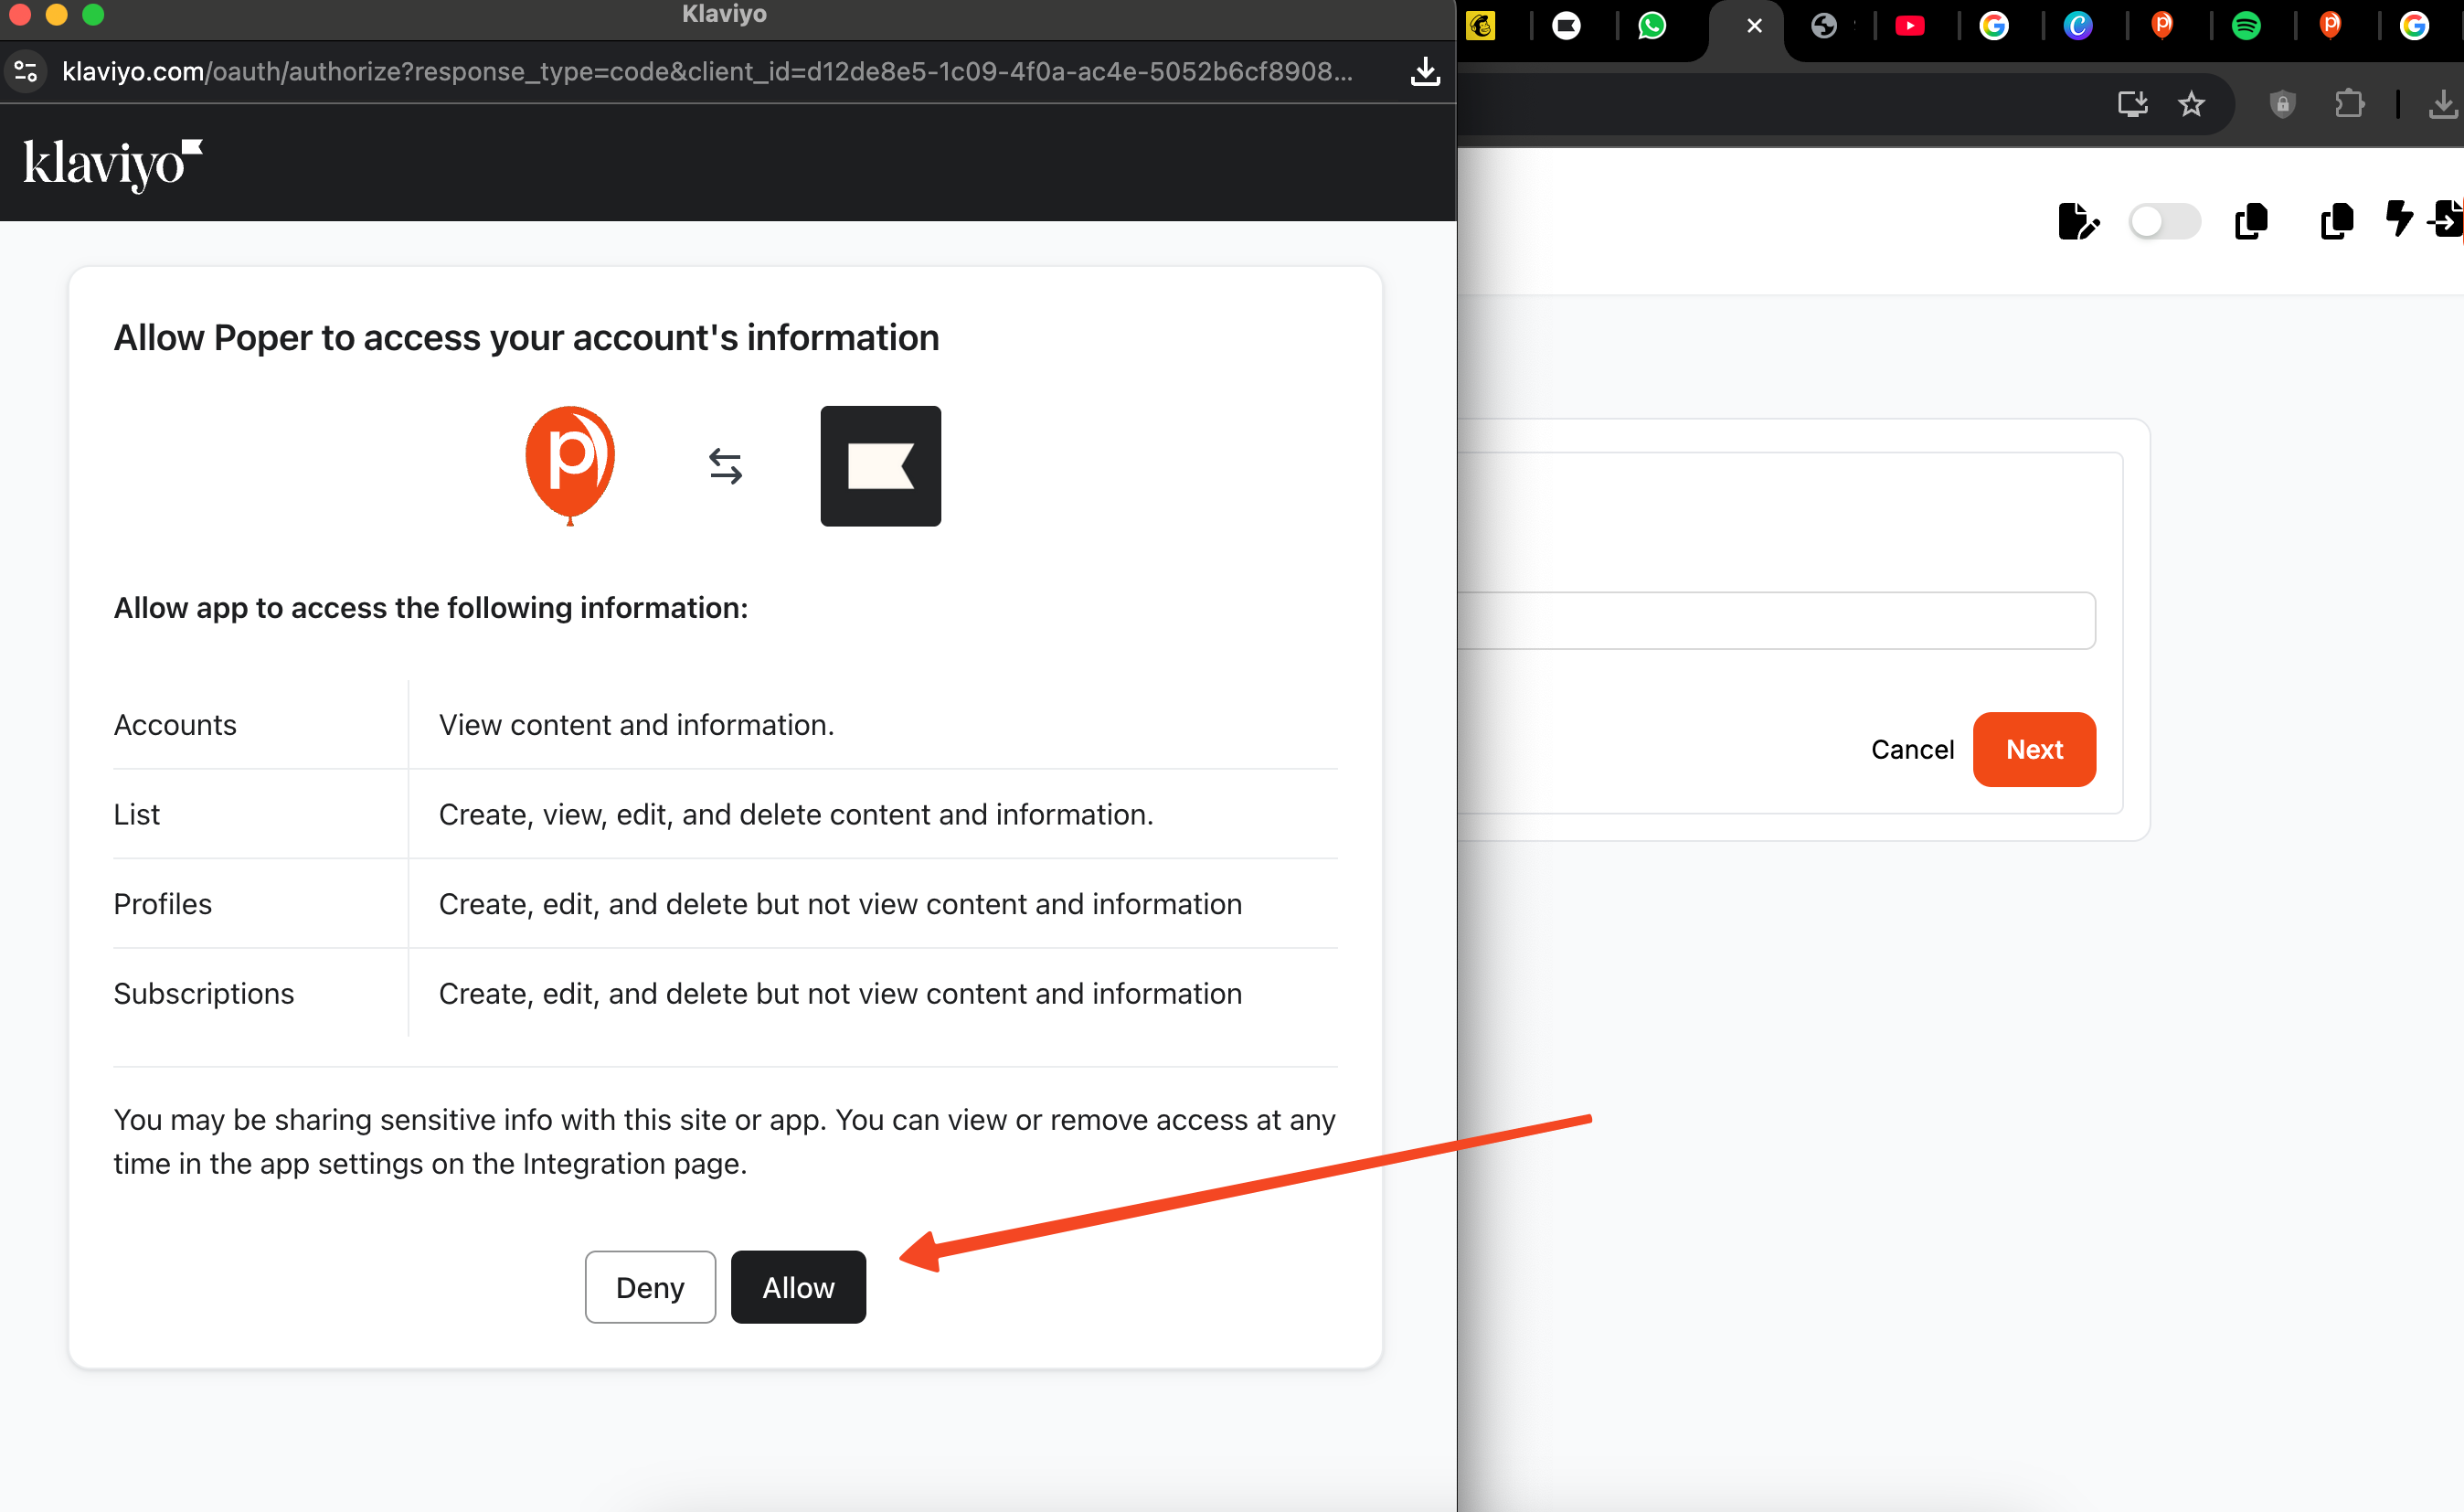
Task: Click the Deny button
Action: (650, 1287)
